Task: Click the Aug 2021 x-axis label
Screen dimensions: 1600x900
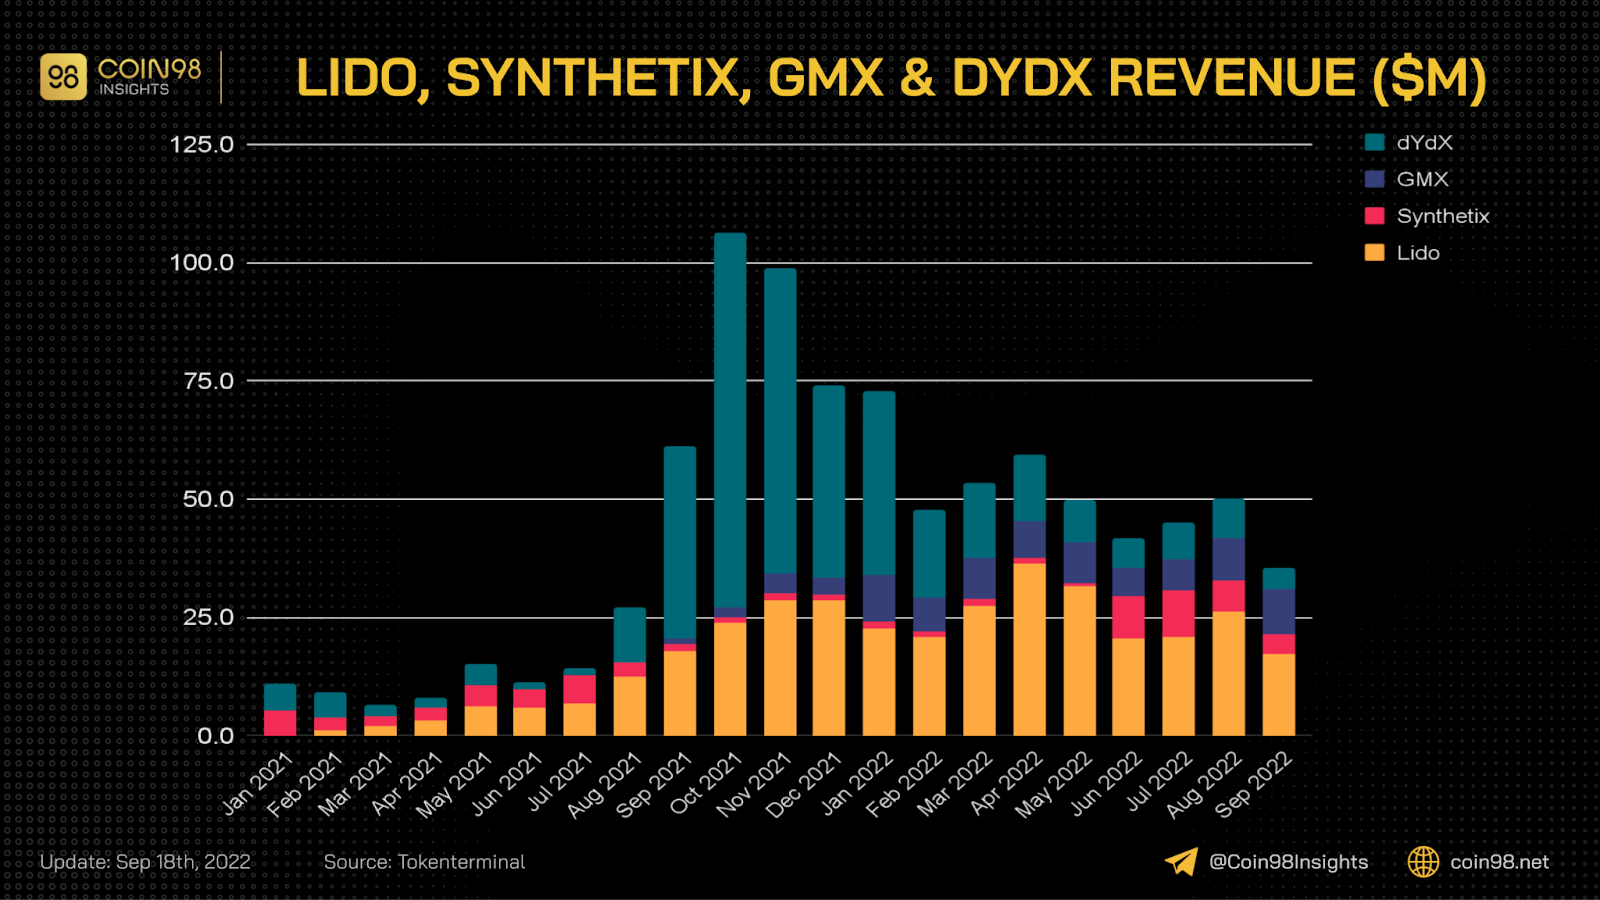Action: 604,786
